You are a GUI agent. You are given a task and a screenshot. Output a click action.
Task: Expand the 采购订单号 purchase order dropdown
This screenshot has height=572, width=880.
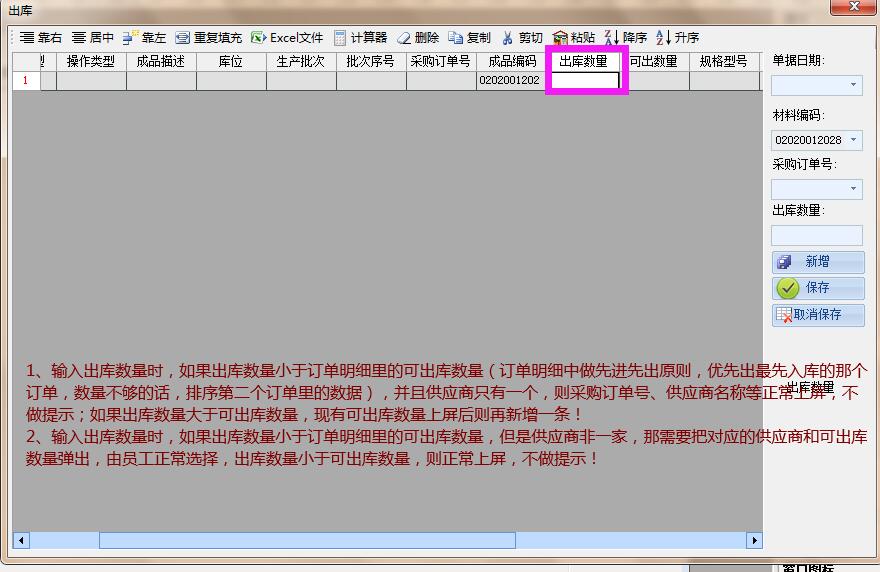point(853,189)
